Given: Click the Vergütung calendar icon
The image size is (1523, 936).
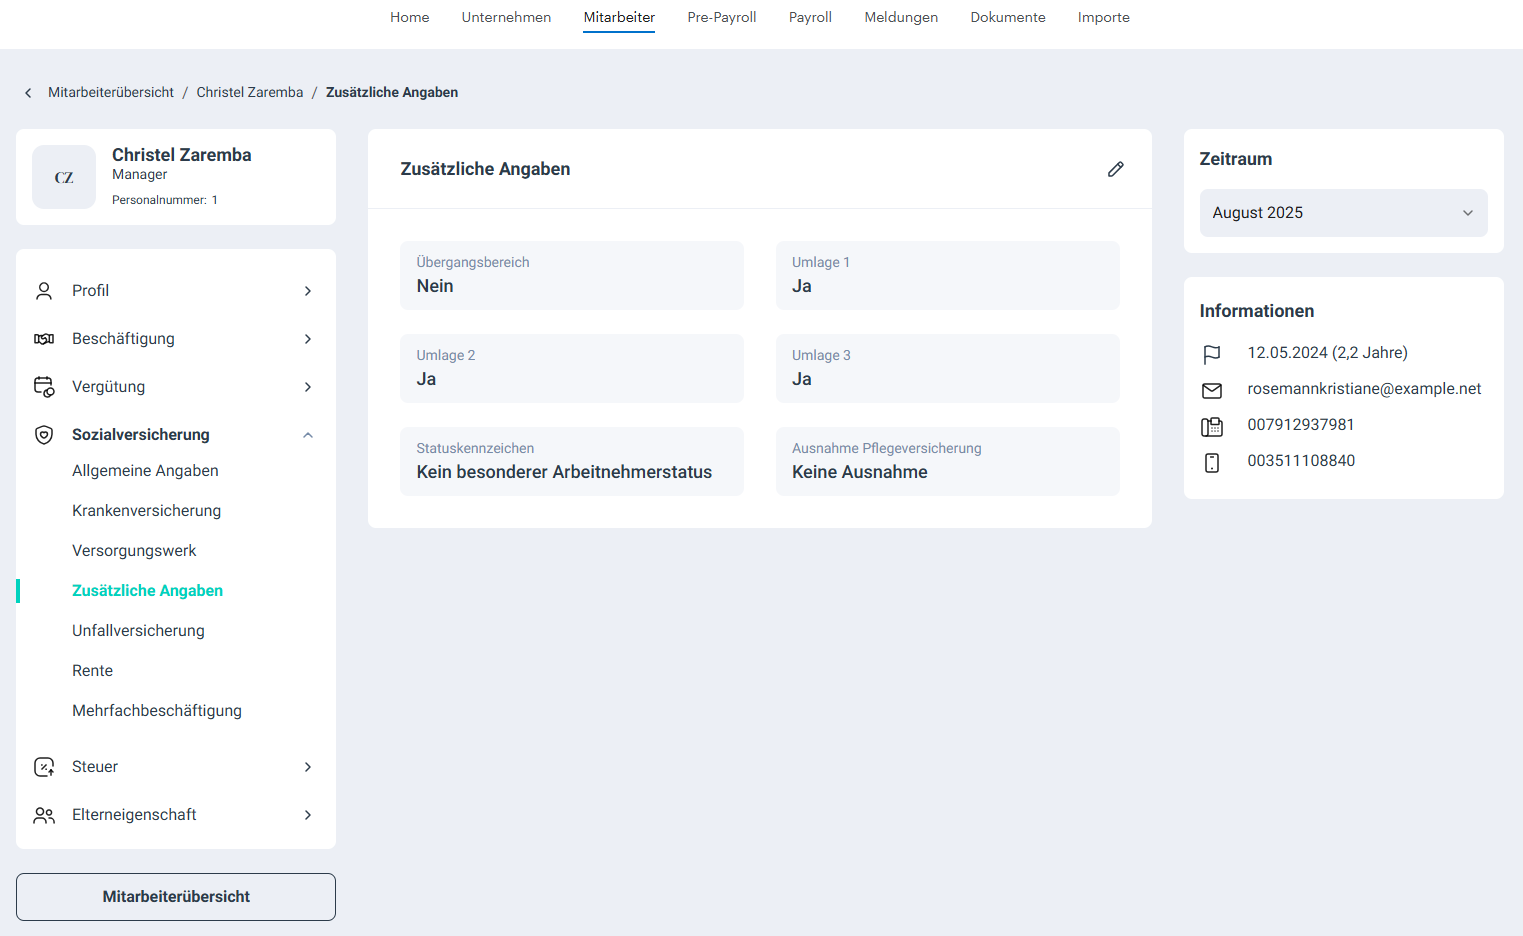Looking at the screenshot, I should [x=44, y=387].
